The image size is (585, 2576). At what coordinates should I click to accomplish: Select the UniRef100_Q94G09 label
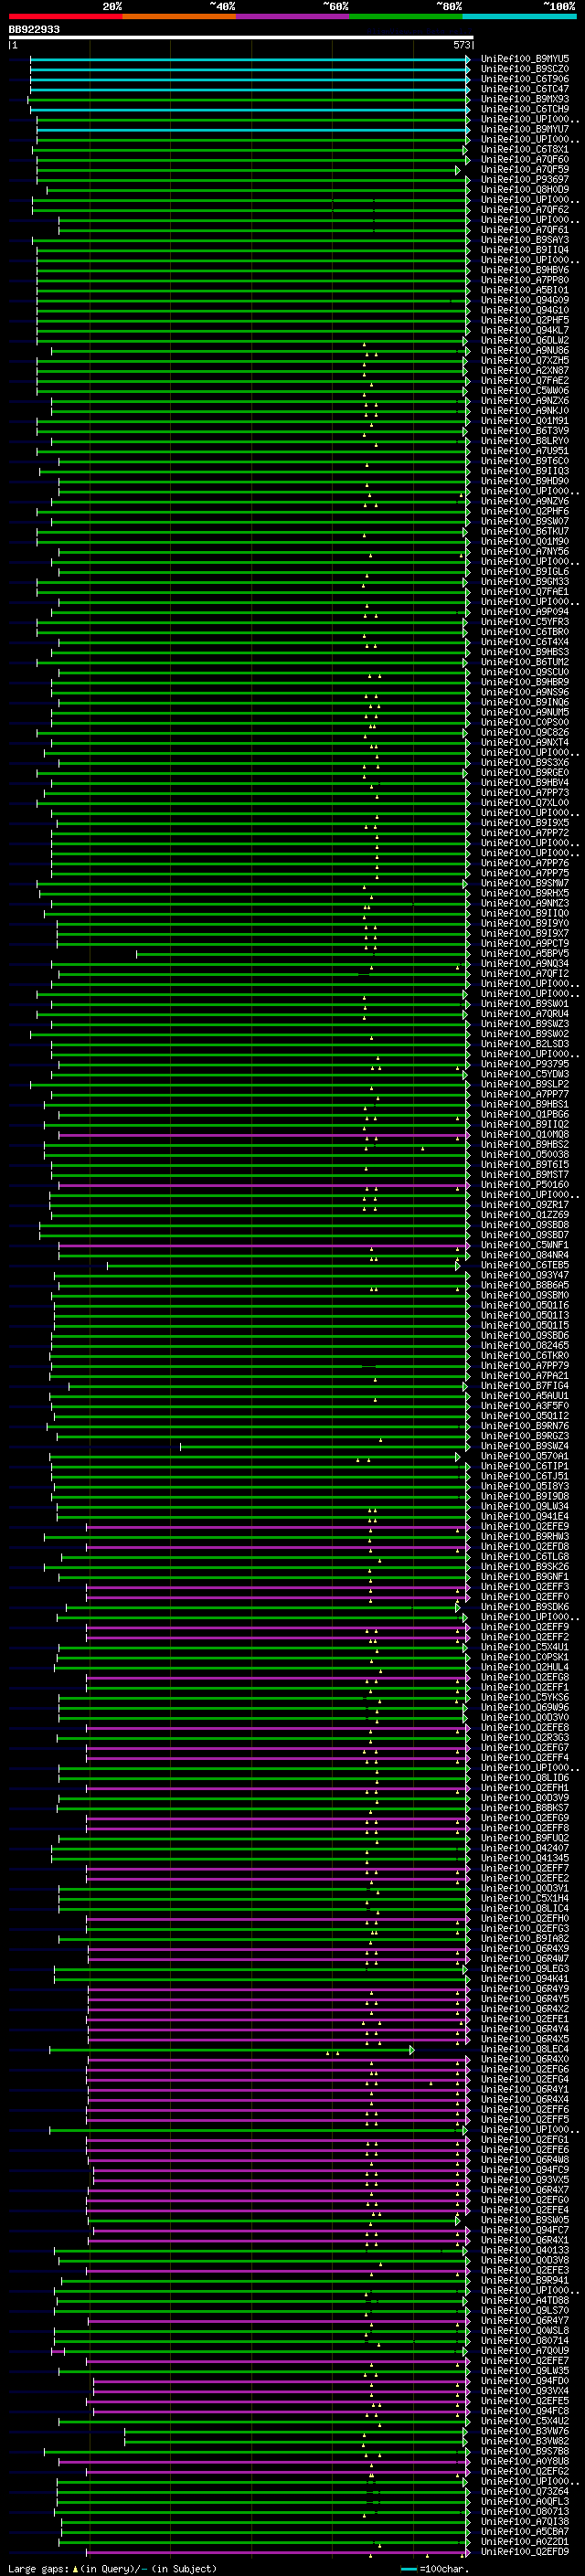click(525, 300)
